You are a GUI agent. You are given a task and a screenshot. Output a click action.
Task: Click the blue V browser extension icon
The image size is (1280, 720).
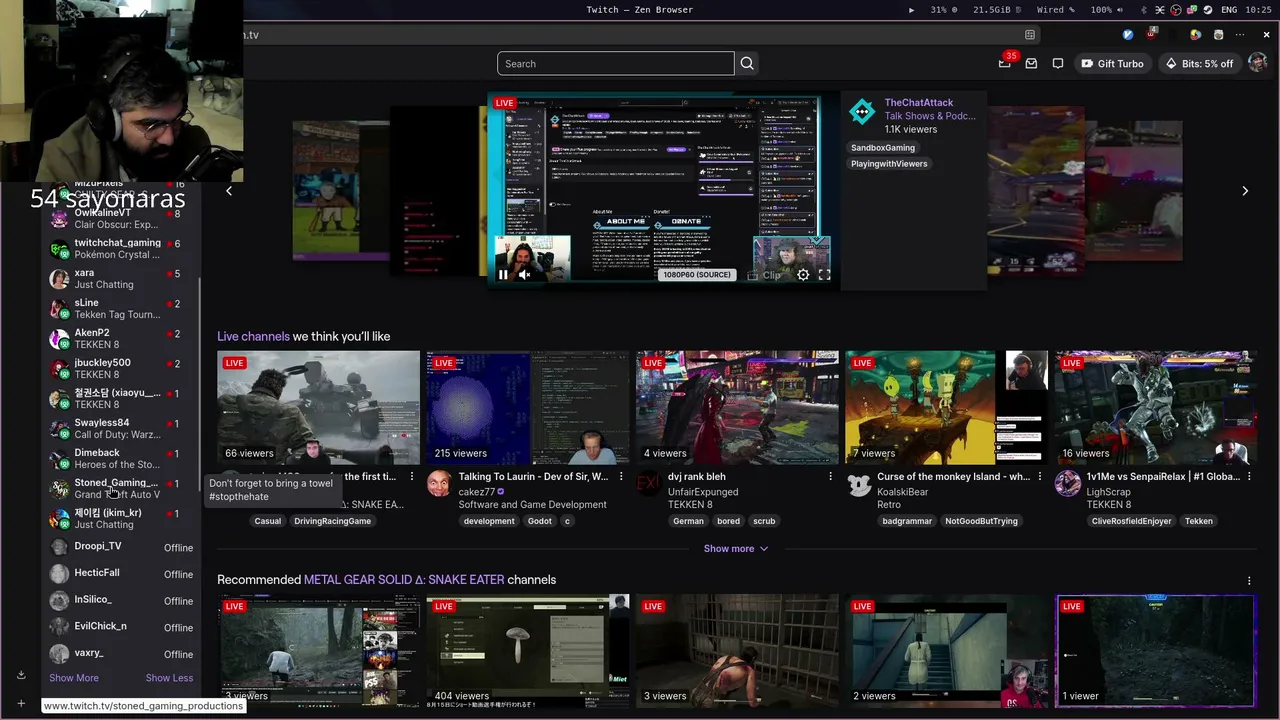click(x=1128, y=35)
